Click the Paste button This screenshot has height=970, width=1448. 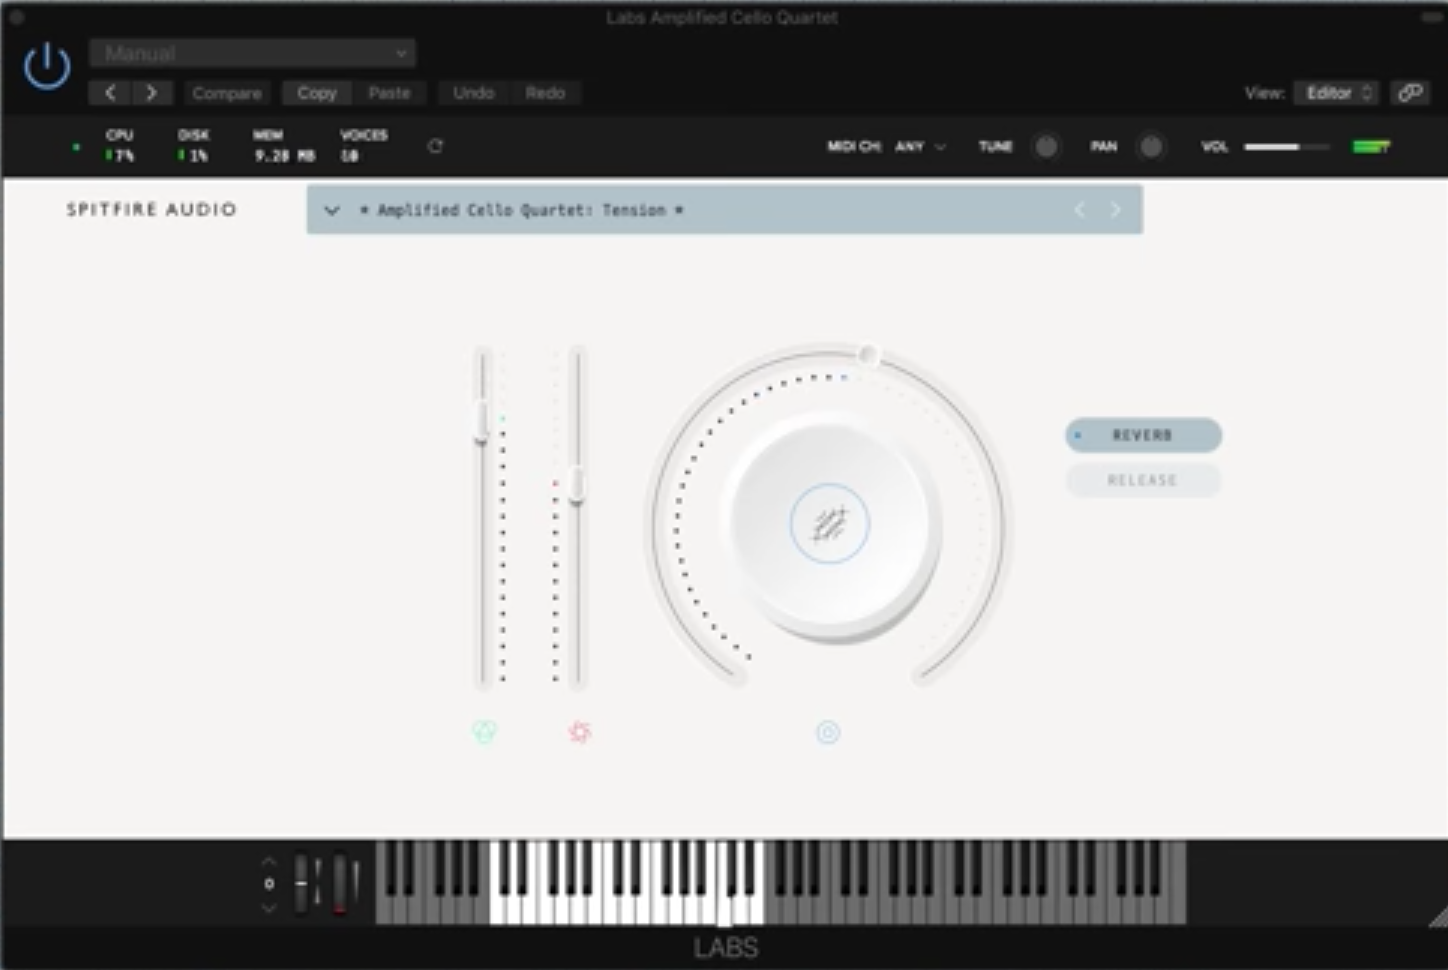389,93
